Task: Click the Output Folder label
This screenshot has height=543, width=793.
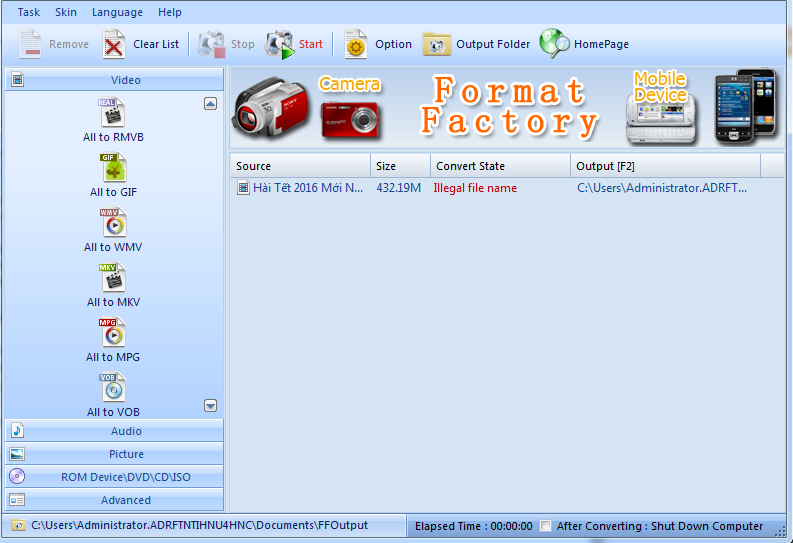Action: point(493,44)
